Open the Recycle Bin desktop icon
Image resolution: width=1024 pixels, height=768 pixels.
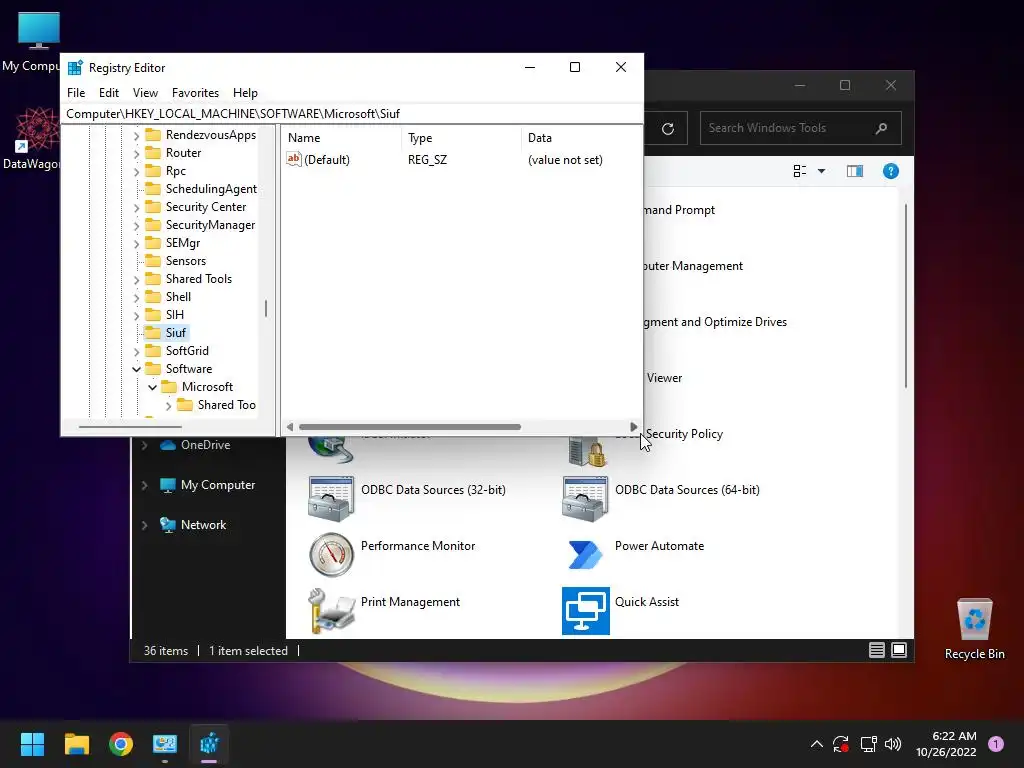[x=974, y=629]
